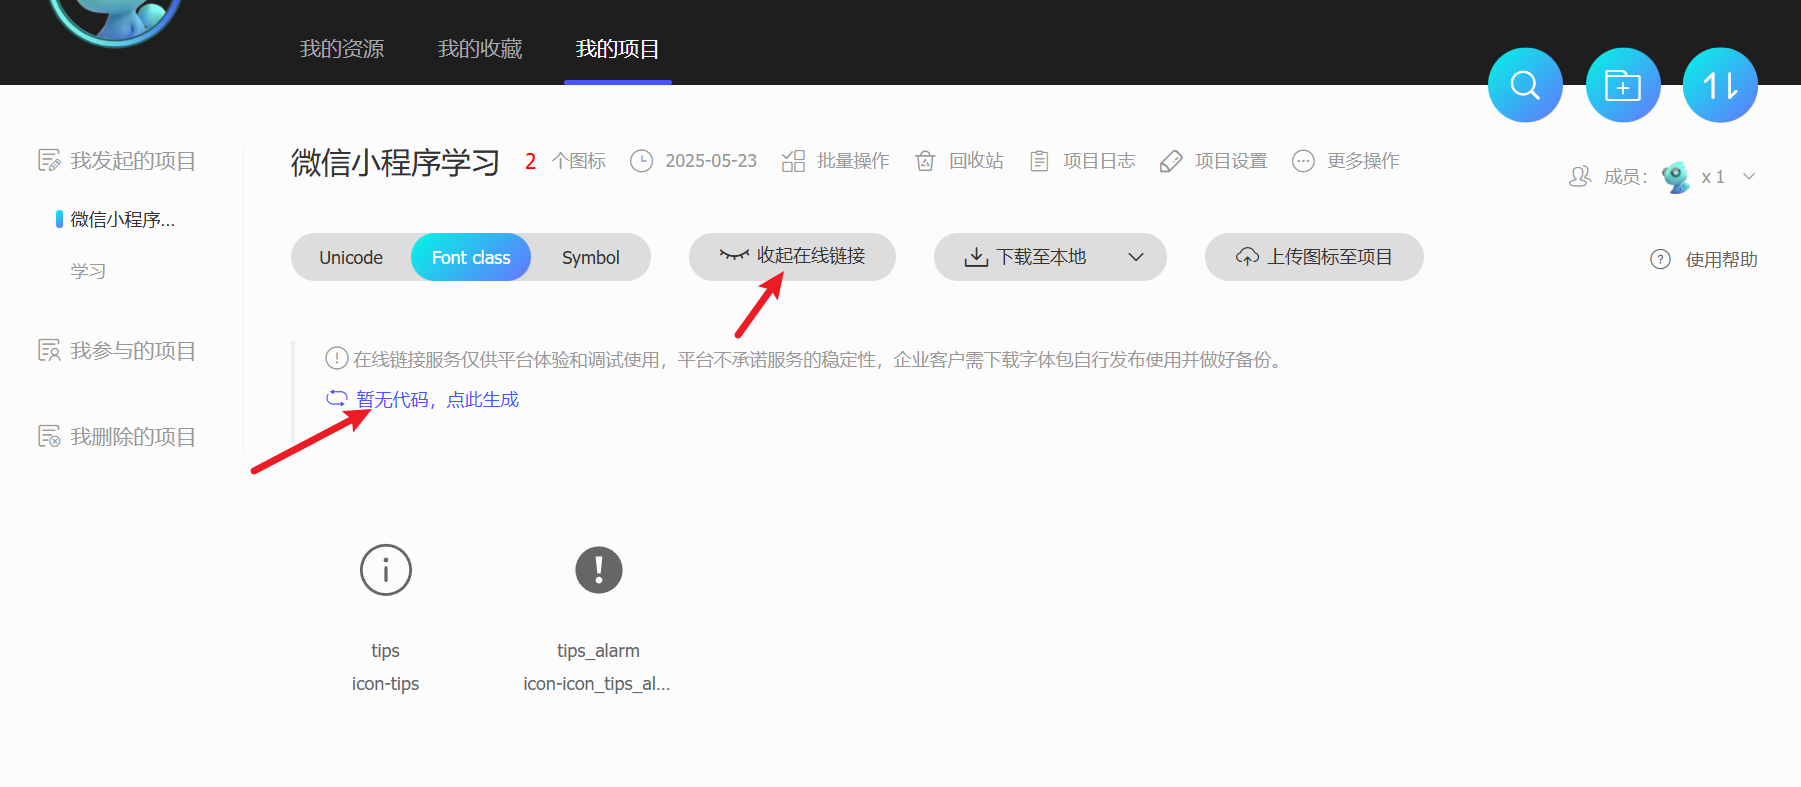
Task: Click the help question-mark icon
Action: (x=1660, y=259)
